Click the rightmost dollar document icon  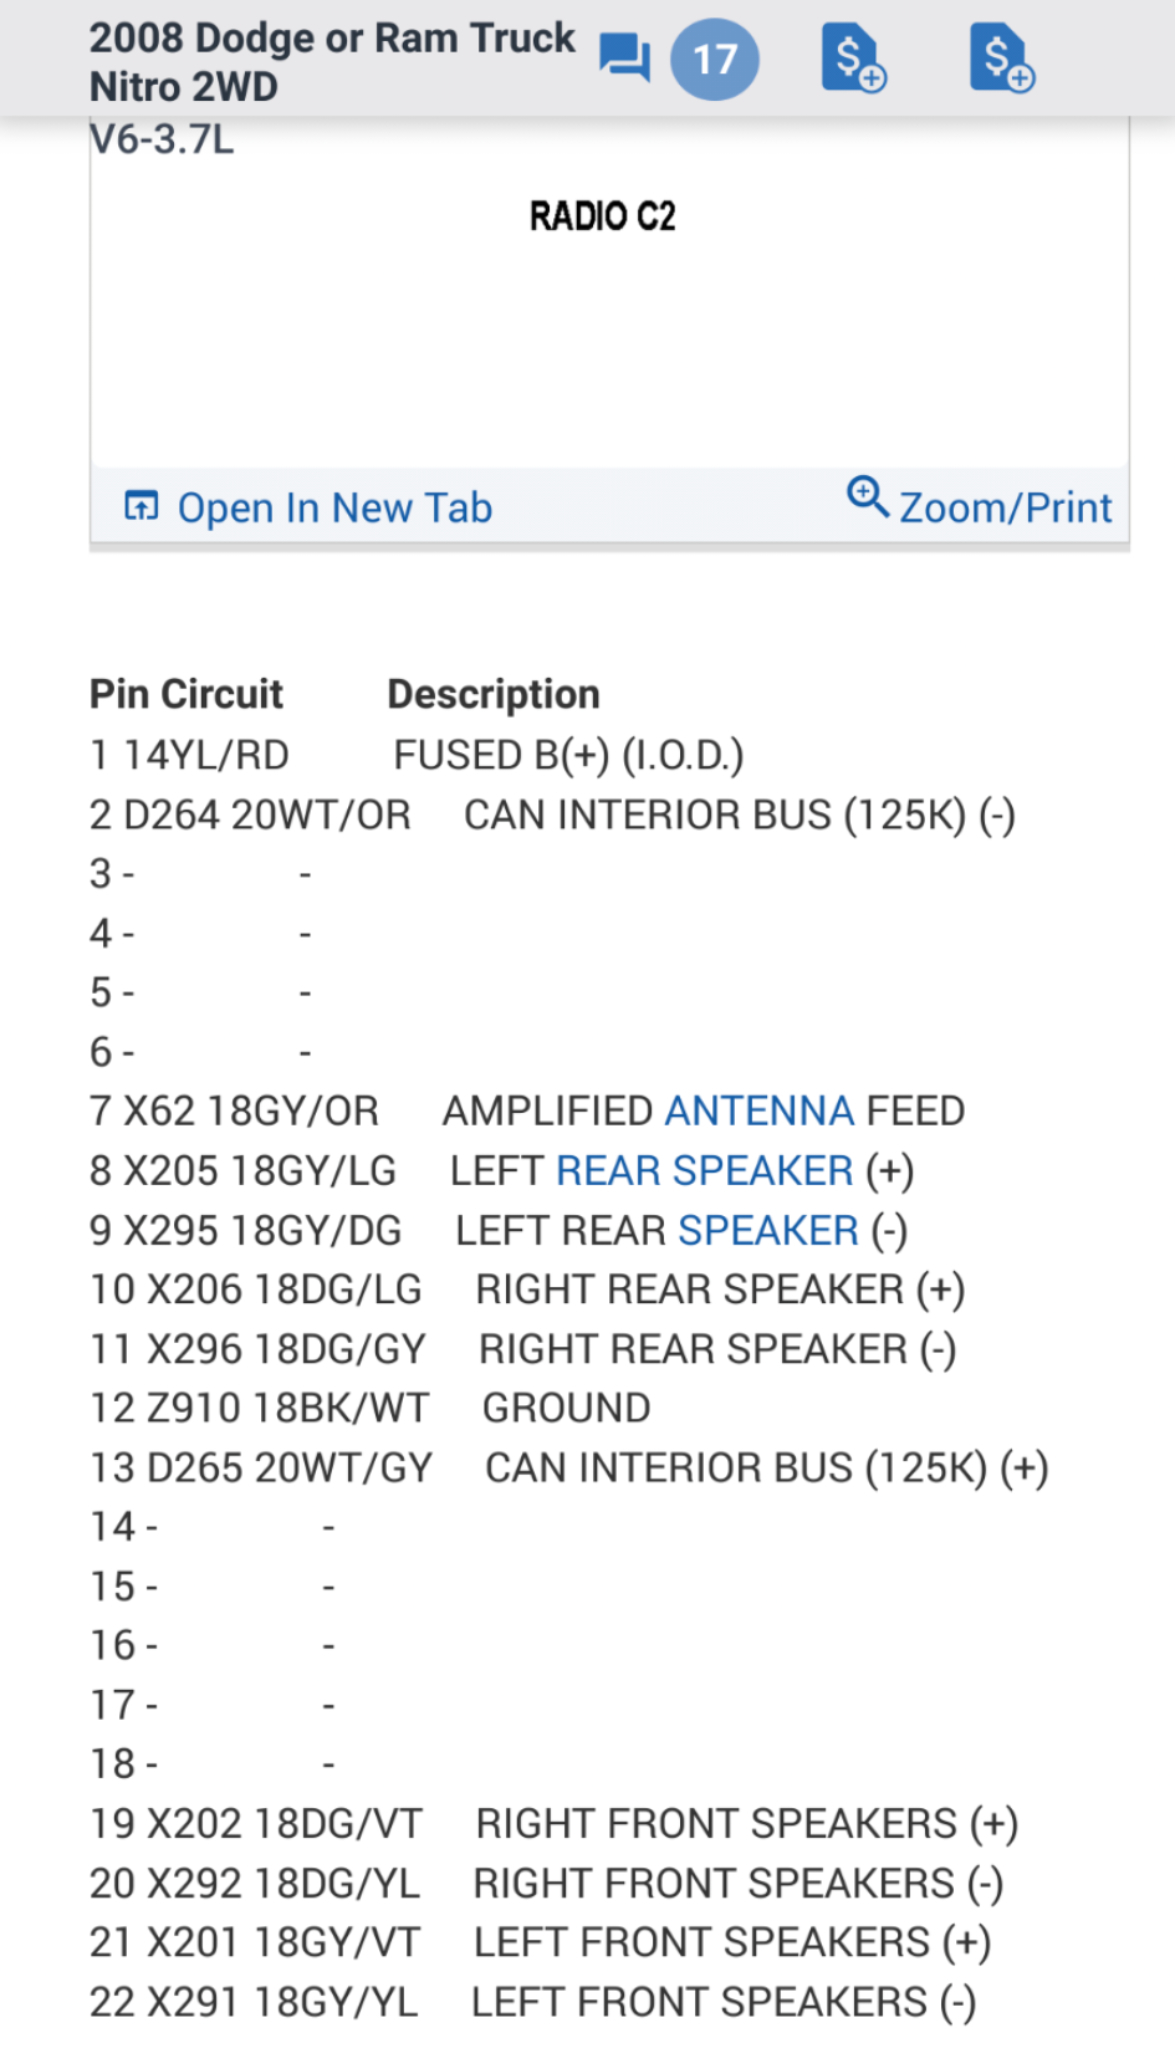click(1001, 59)
